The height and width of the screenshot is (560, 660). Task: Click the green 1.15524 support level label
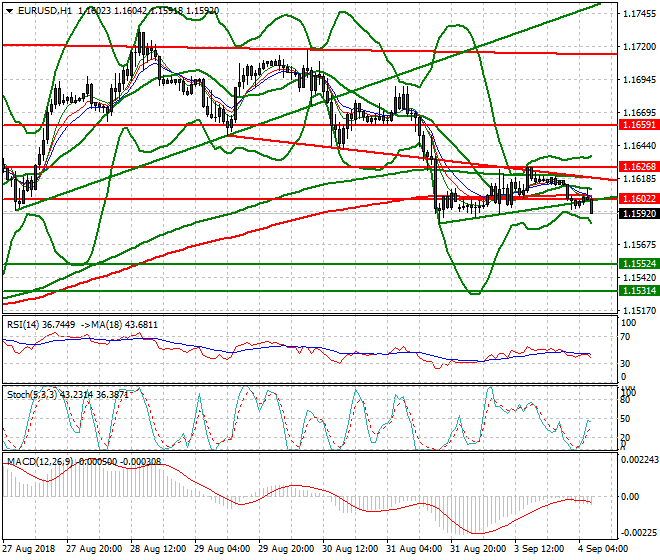pyautogui.click(x=639, y=264)
